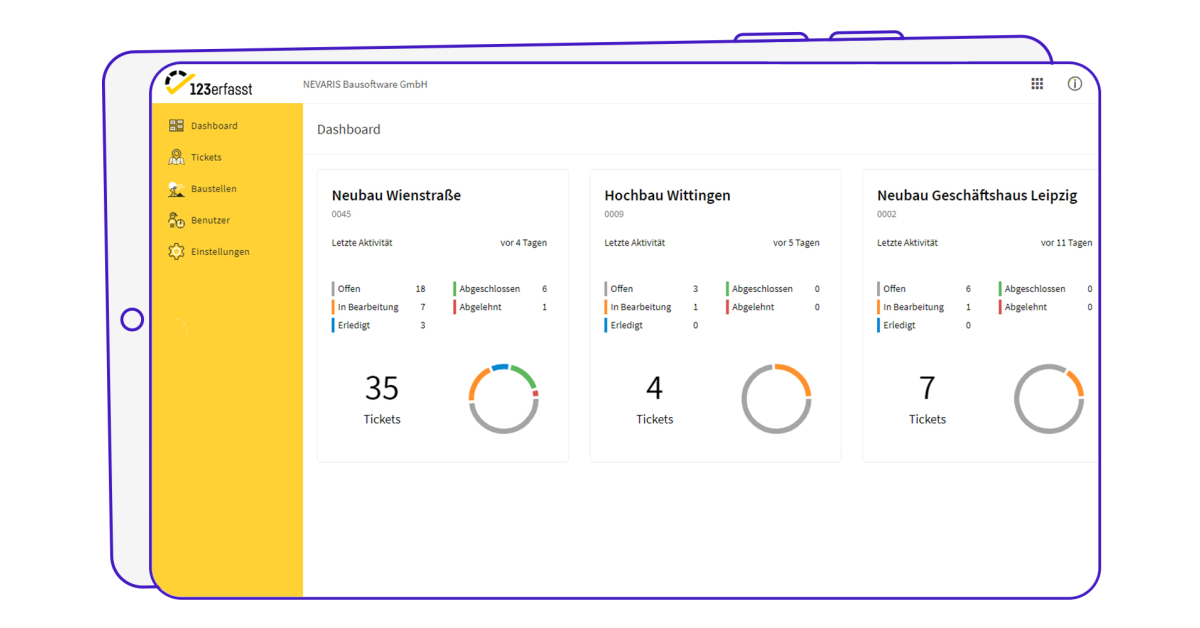
Task: Select Einstellungen menu label
Action: click(220, 252)
